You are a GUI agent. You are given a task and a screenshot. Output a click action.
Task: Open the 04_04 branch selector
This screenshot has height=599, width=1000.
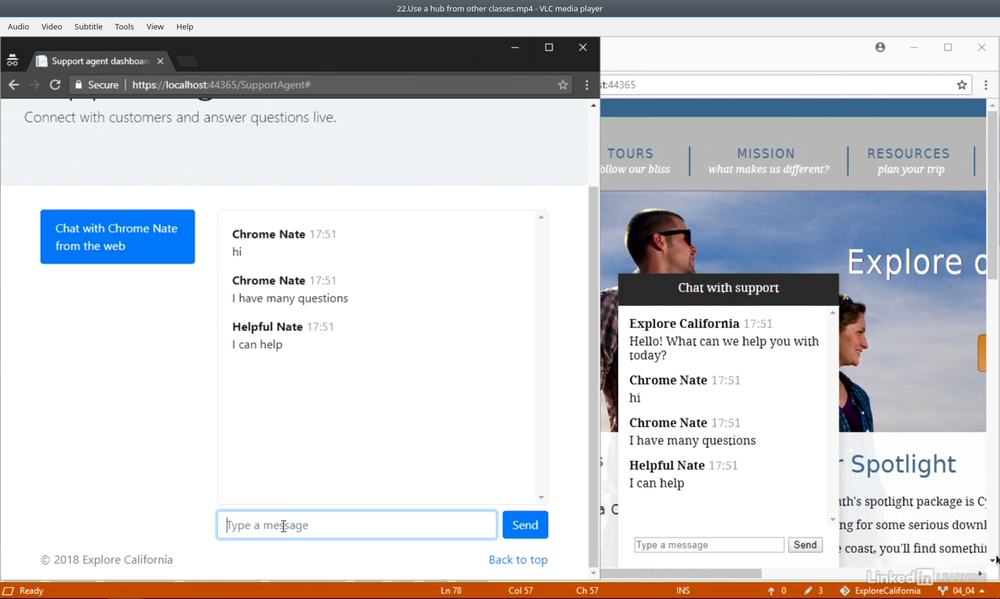(961, 591)
